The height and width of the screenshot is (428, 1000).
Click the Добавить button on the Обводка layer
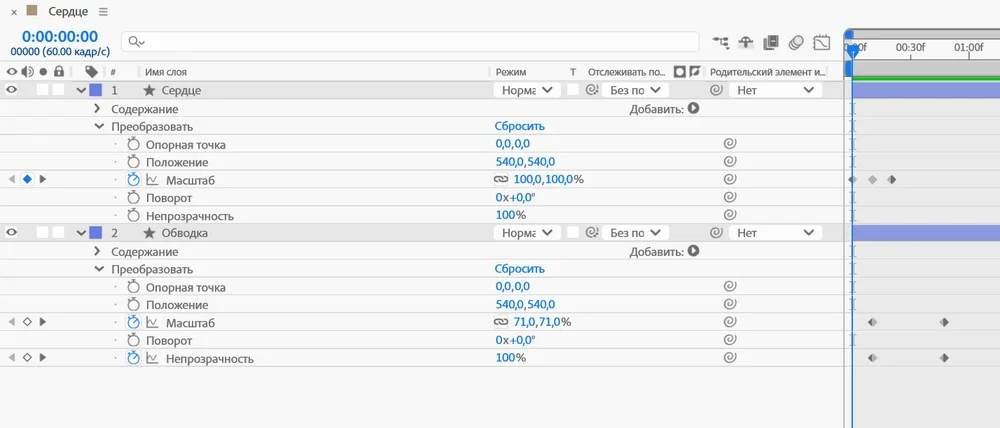point(692,251)
